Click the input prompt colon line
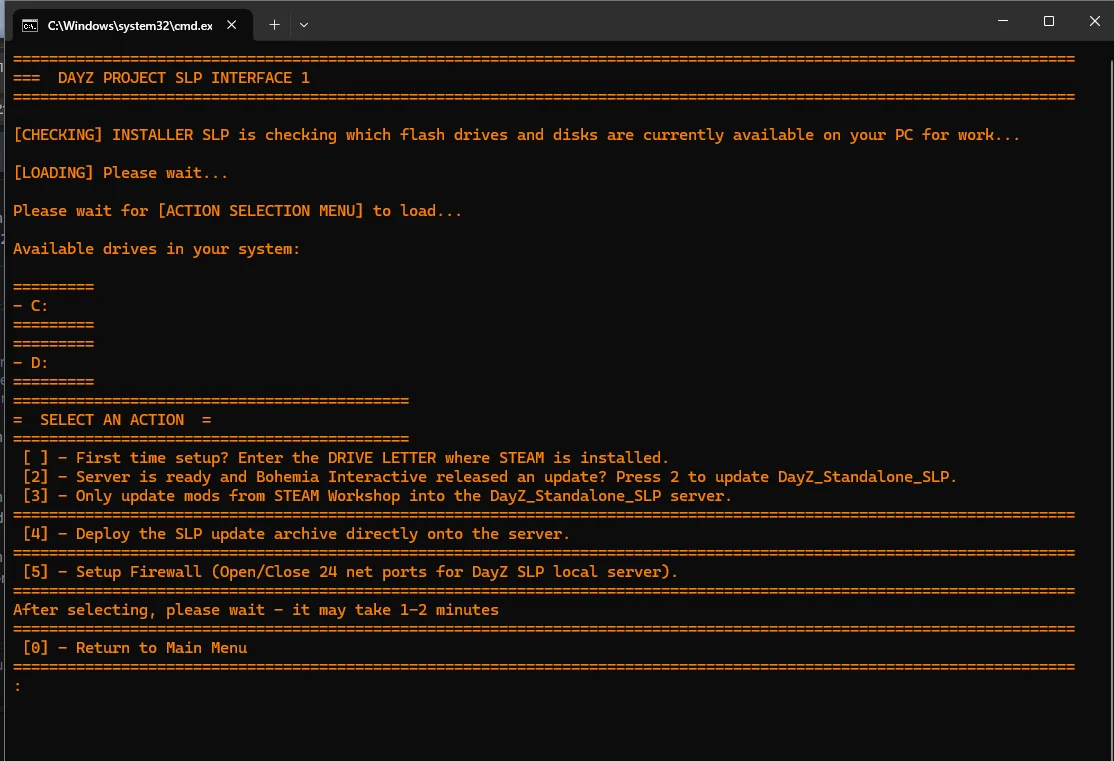This screenshot has width=1114, height=761. click(x=18, y=686)
